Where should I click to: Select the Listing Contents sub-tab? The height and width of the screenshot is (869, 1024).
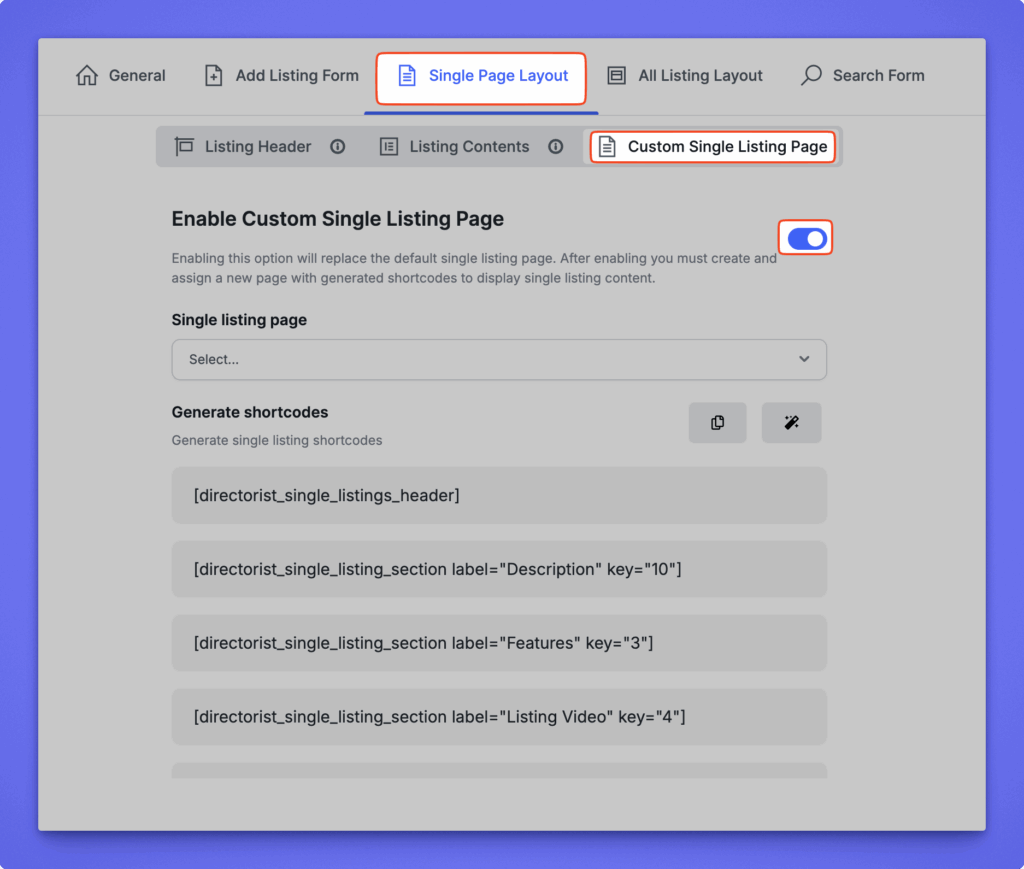click(x=468, y=147)
